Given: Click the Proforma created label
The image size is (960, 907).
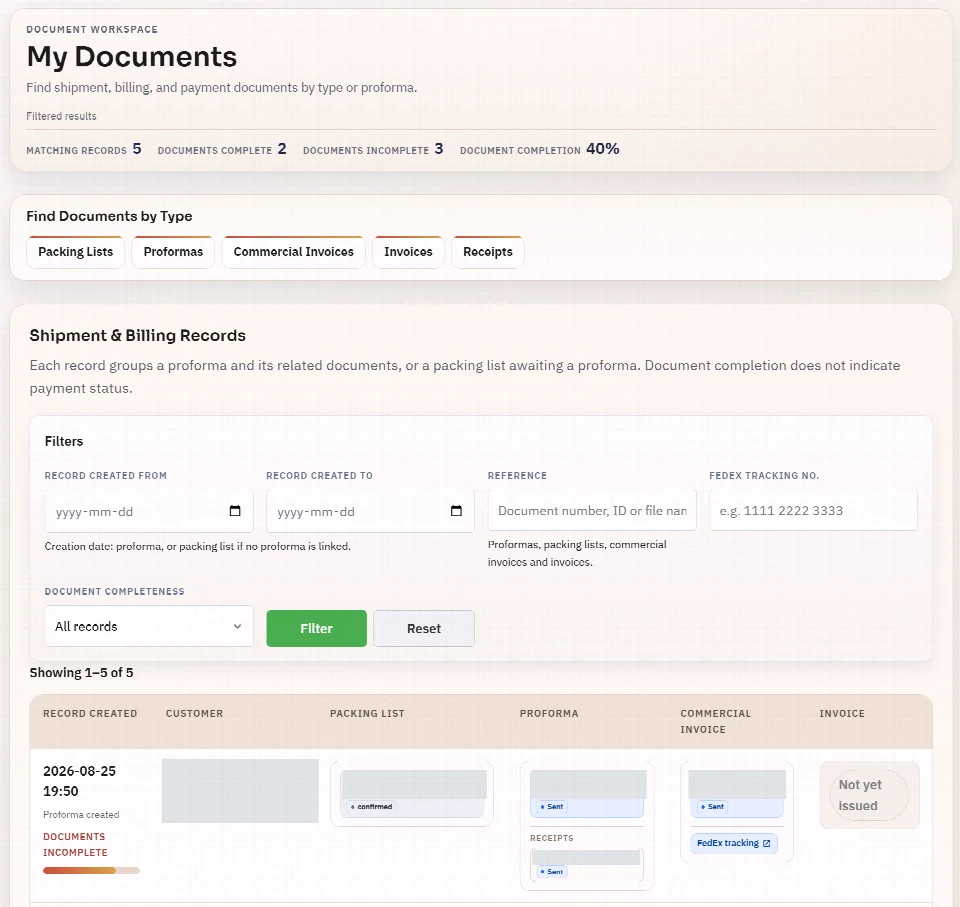Looking at the screenshot, I should (81, 815).
